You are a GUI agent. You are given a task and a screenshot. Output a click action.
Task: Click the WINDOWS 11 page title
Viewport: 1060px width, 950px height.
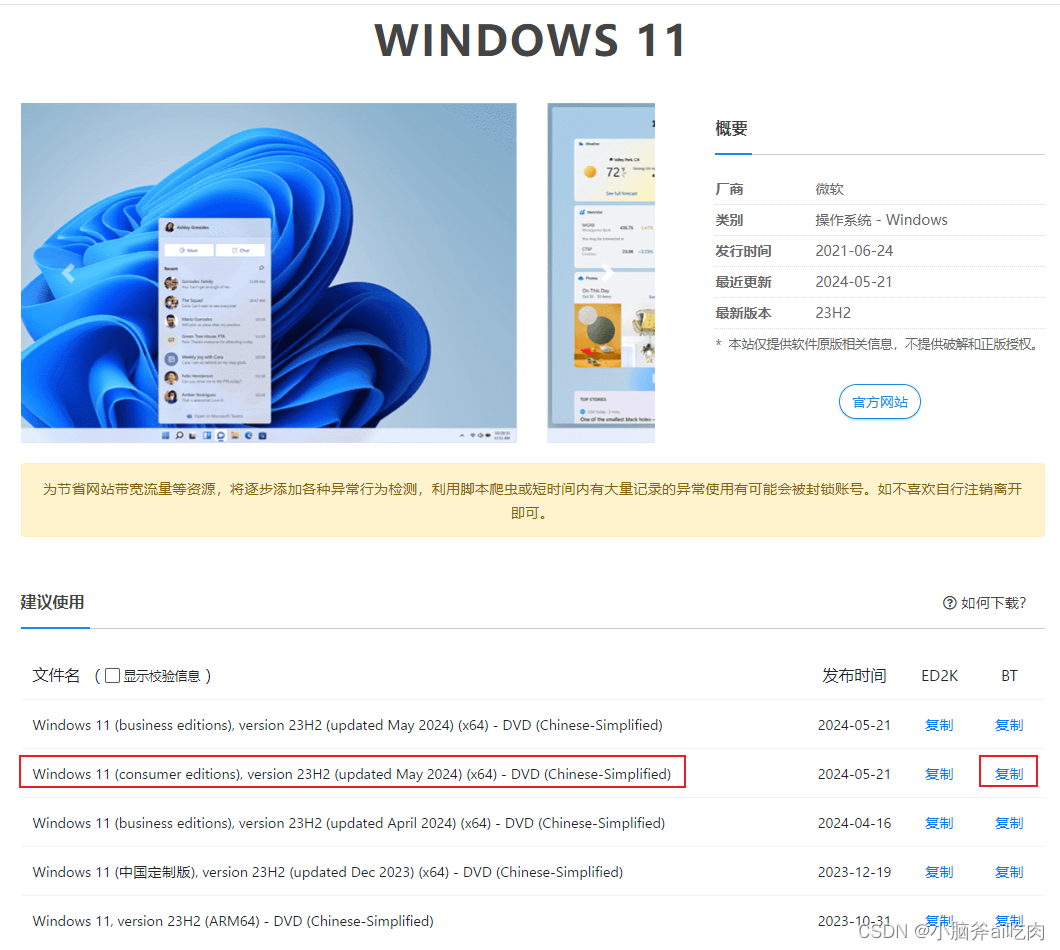(531, 40)
